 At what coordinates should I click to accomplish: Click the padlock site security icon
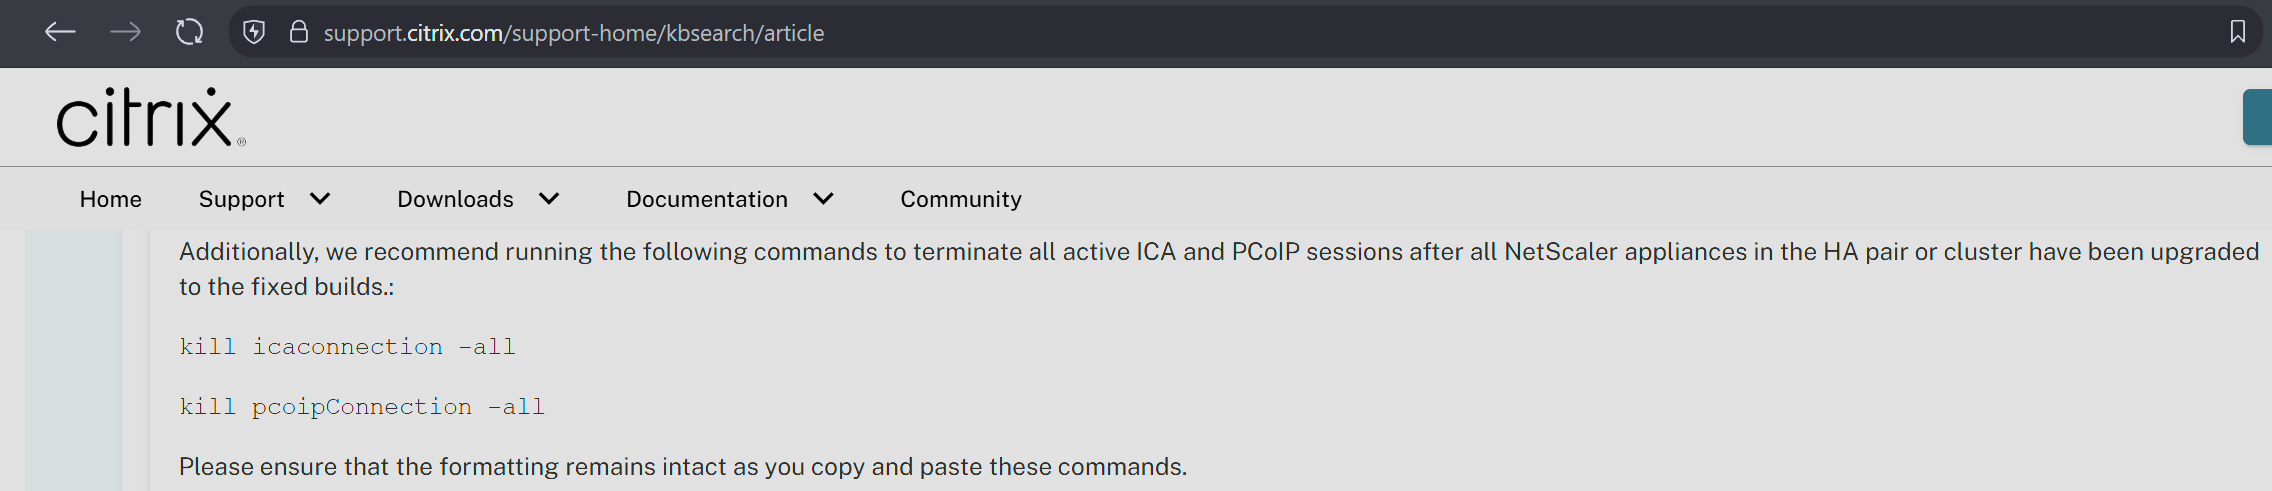click(298, 32)
